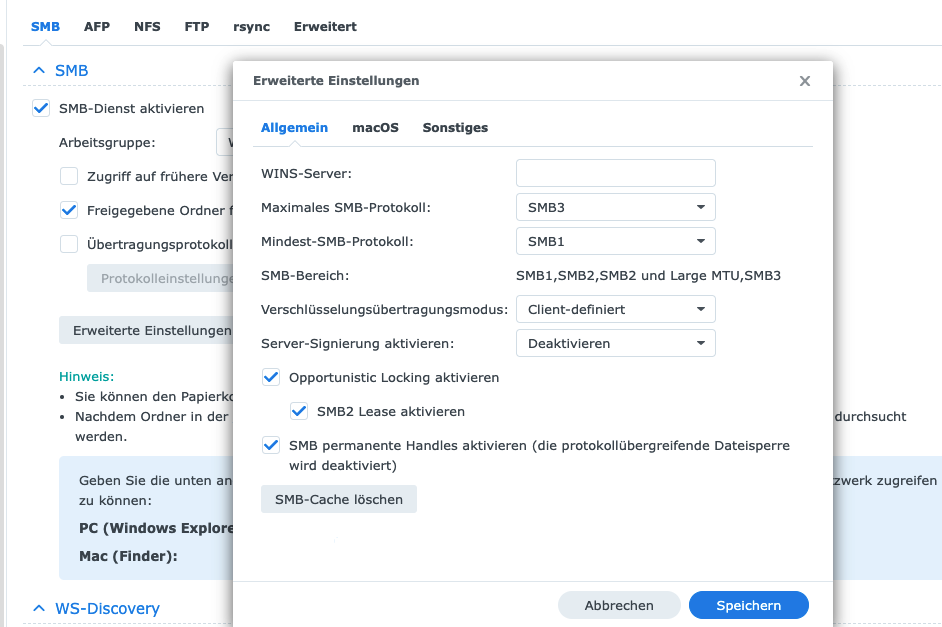This screenshot has width=942, height=627.
Task: Open the NFS tab
Action: point(147,27)
